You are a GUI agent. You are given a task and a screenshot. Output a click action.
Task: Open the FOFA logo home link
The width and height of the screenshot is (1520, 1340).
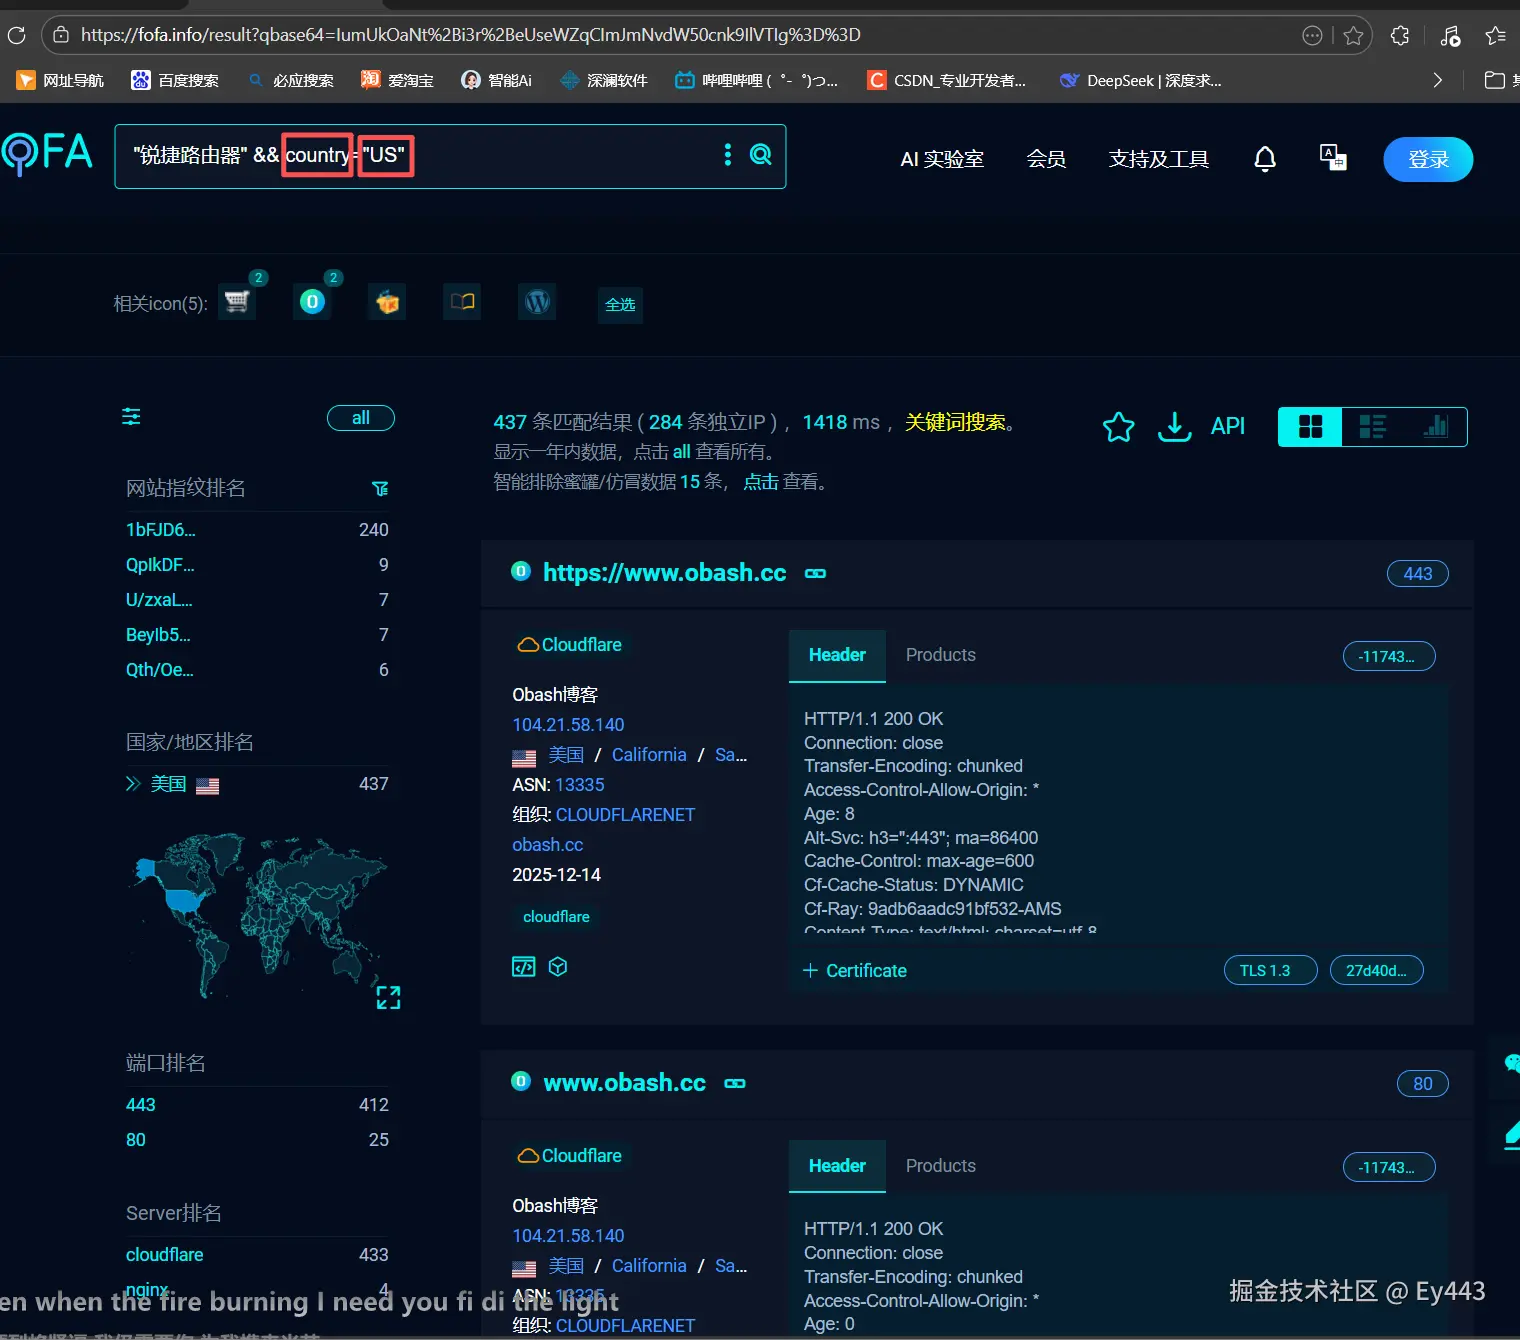click(x=47, y=153)
